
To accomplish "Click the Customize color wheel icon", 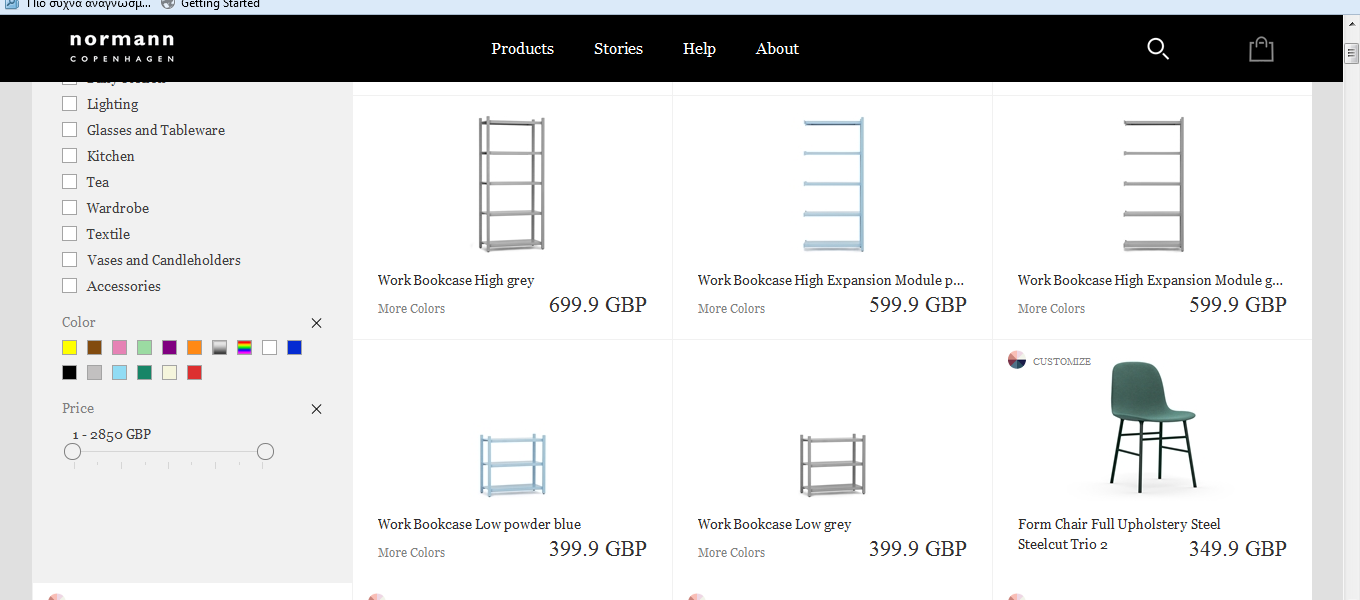I will (x=1017, y=360).
